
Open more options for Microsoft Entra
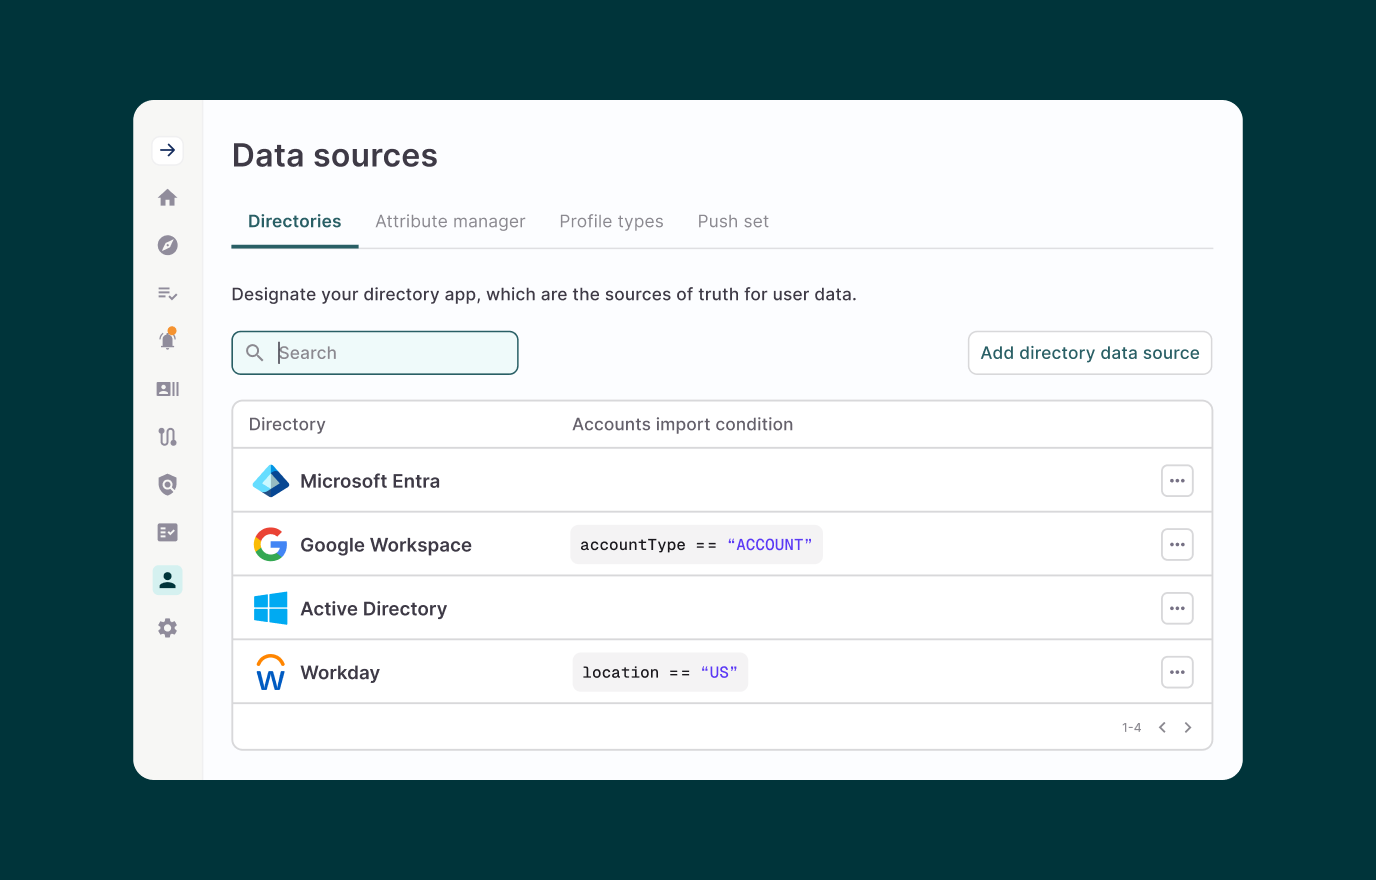point(1177,481)
